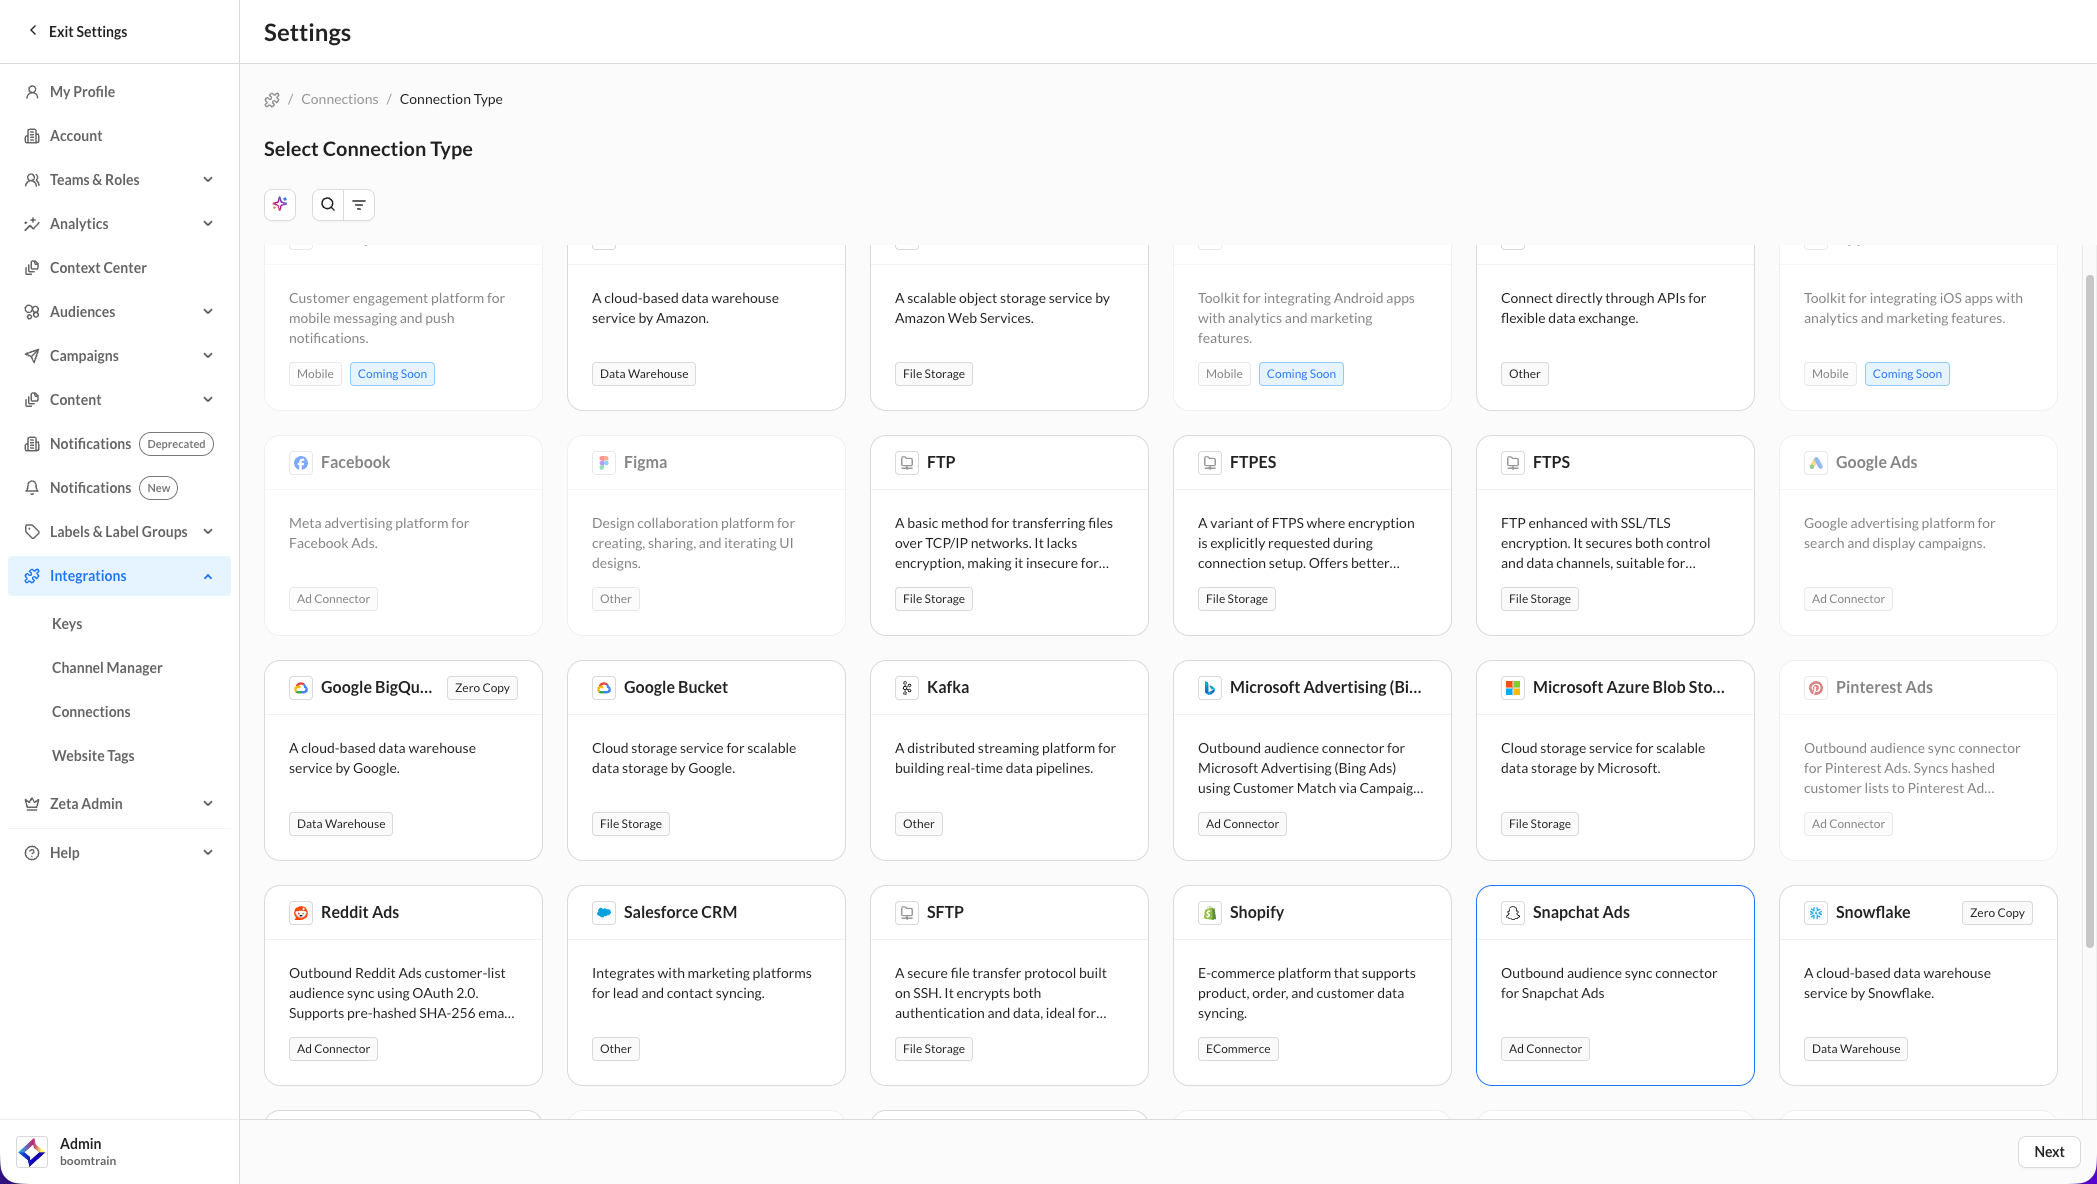
Task: Expand the Zeta Admin menu chevron
Action: pyautogui.click(x=208, y=803)
